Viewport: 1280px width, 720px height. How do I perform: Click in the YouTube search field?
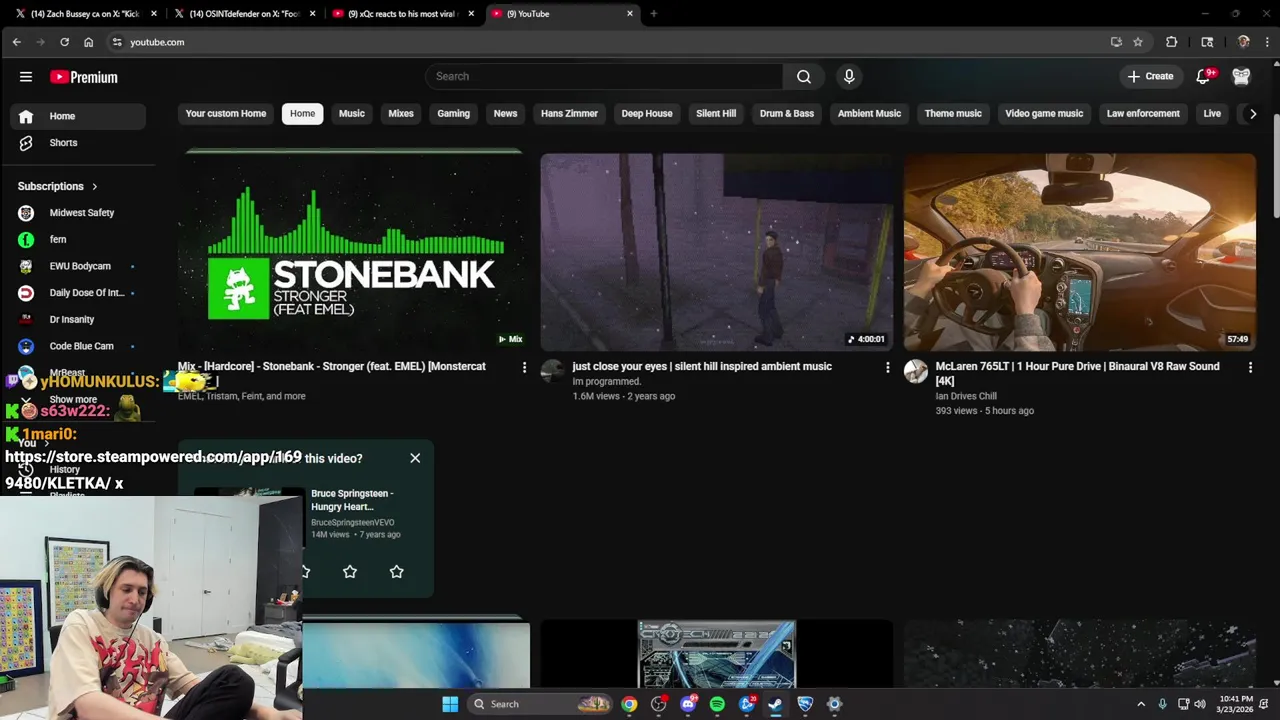(x=604, y=77)
